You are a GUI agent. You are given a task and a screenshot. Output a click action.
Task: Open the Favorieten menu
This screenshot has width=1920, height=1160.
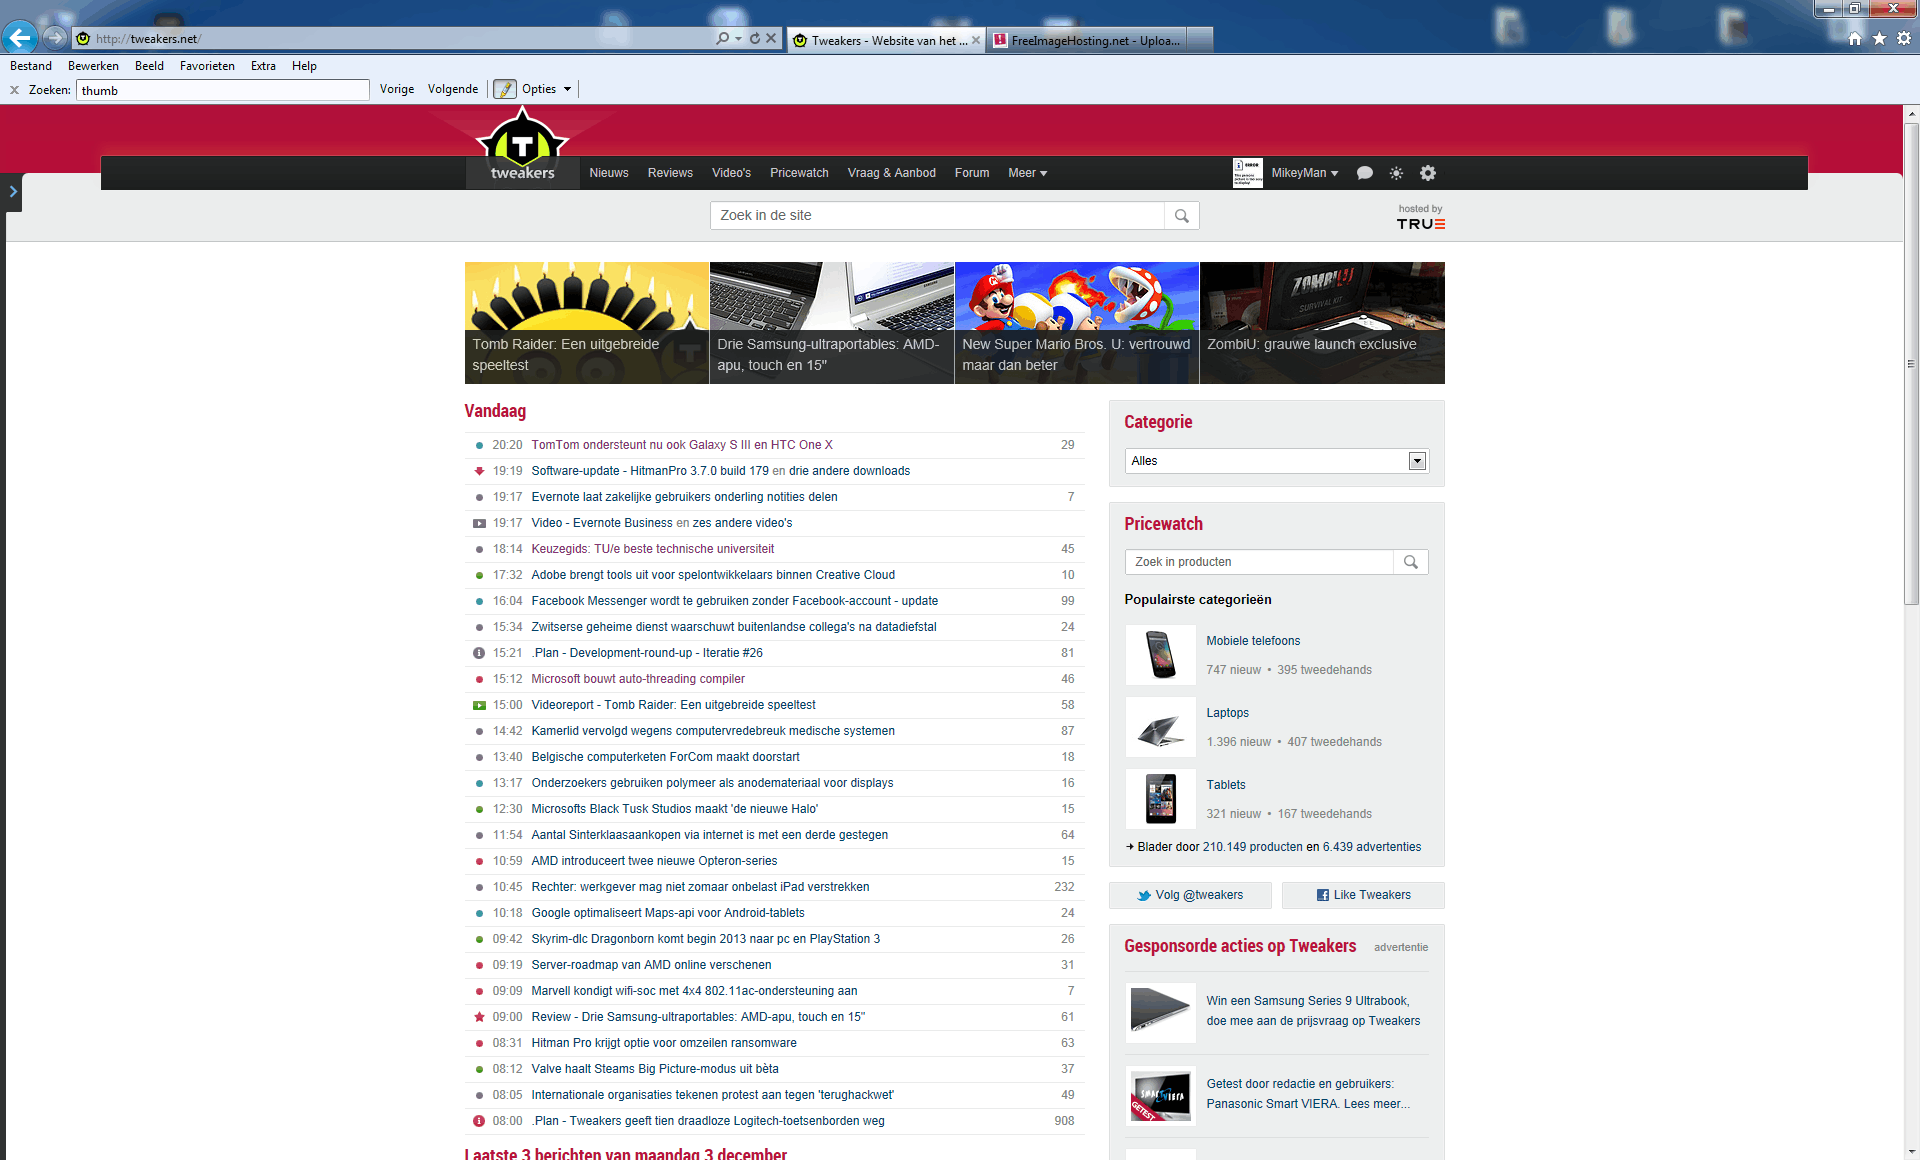pyautogui.click(x=207, y=66)
